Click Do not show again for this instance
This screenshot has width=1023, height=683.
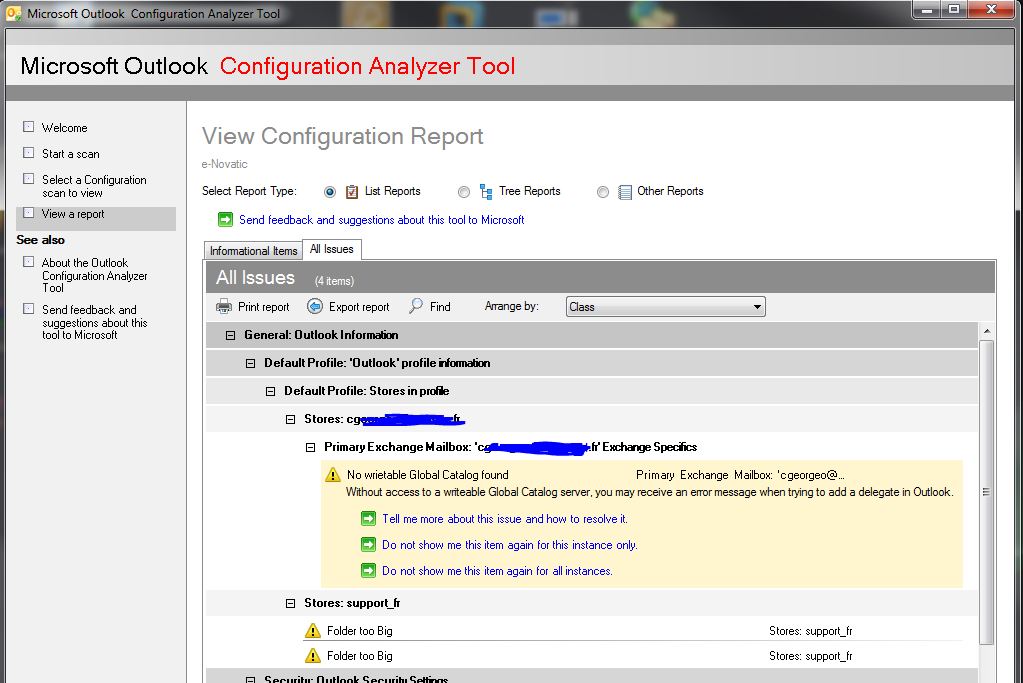pyautogui.click(x=510, y=545)
